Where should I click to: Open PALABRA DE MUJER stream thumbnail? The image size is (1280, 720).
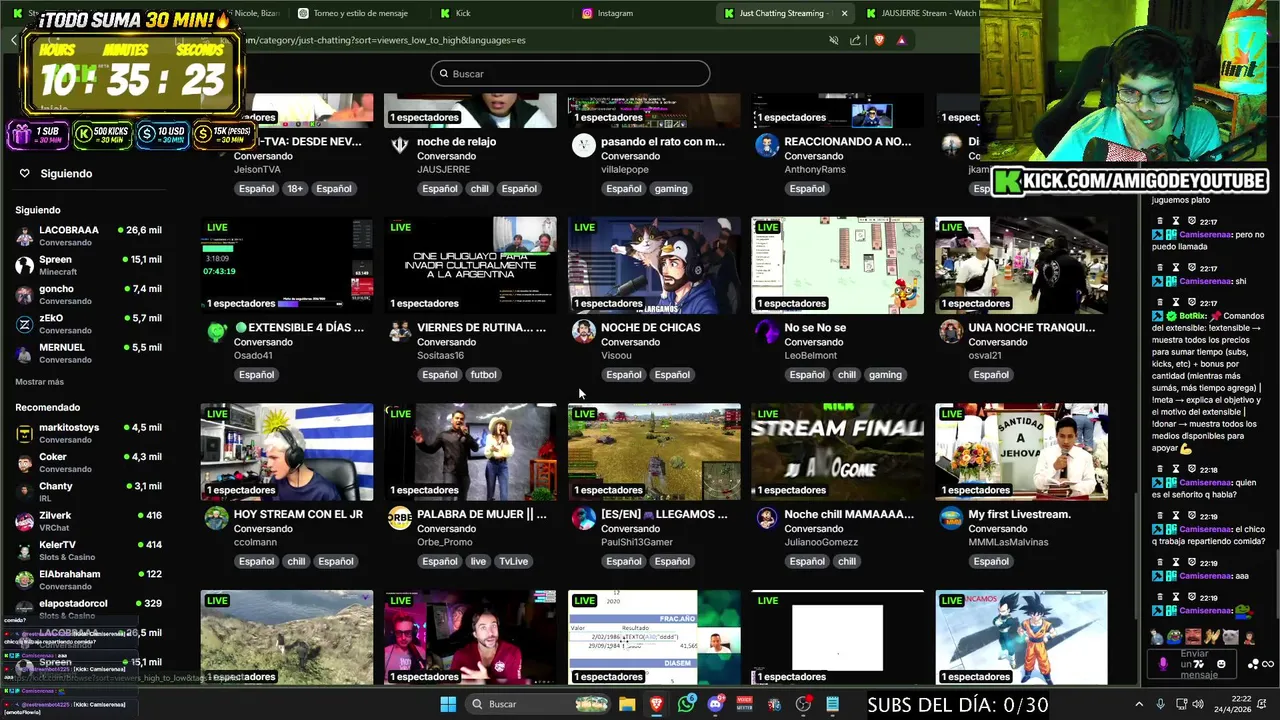470,452
